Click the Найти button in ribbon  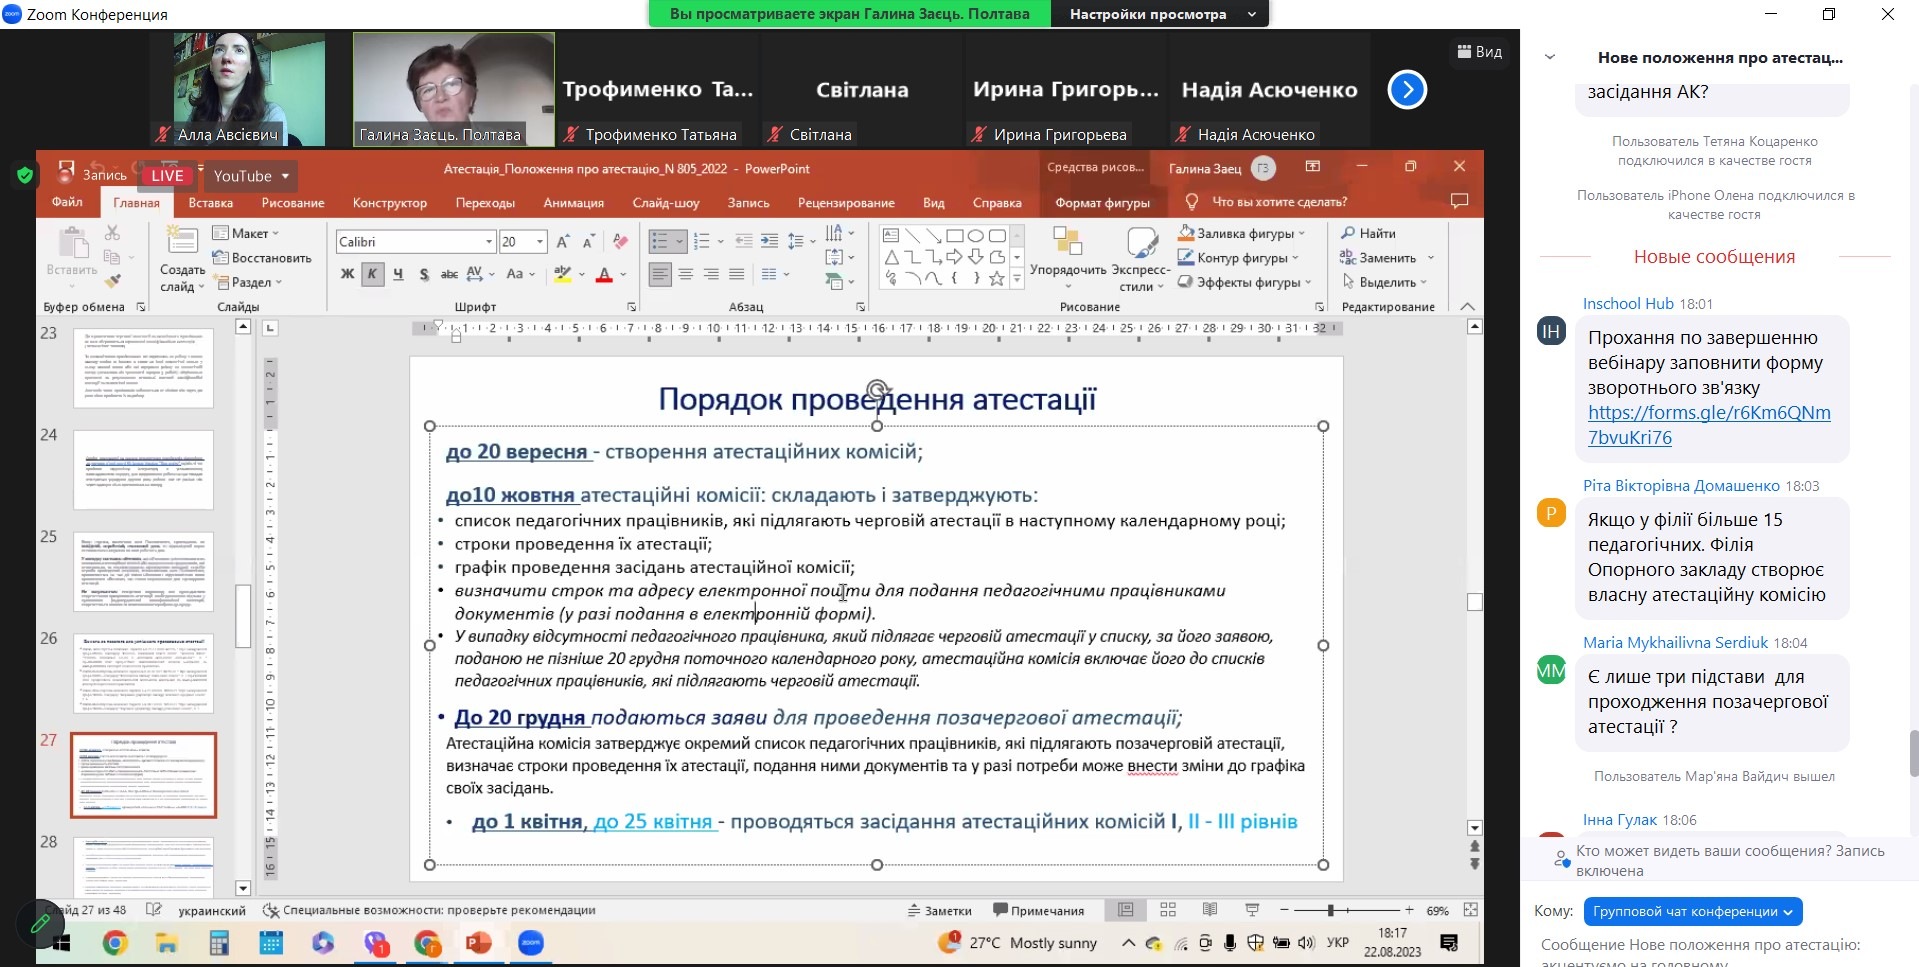click(x=1368, y=233)
